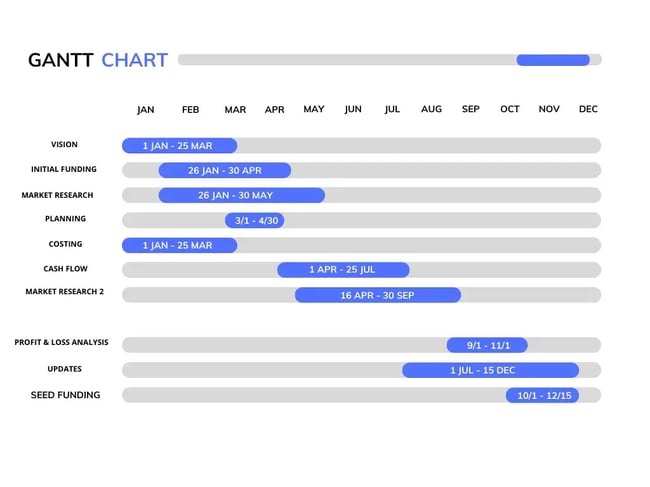Select the Initial Funding '26 JAN - 30 APR' bar
Image resolution: width=650 pixels, height=487 pixels.
pyautogui.click(x=224, y=170)
